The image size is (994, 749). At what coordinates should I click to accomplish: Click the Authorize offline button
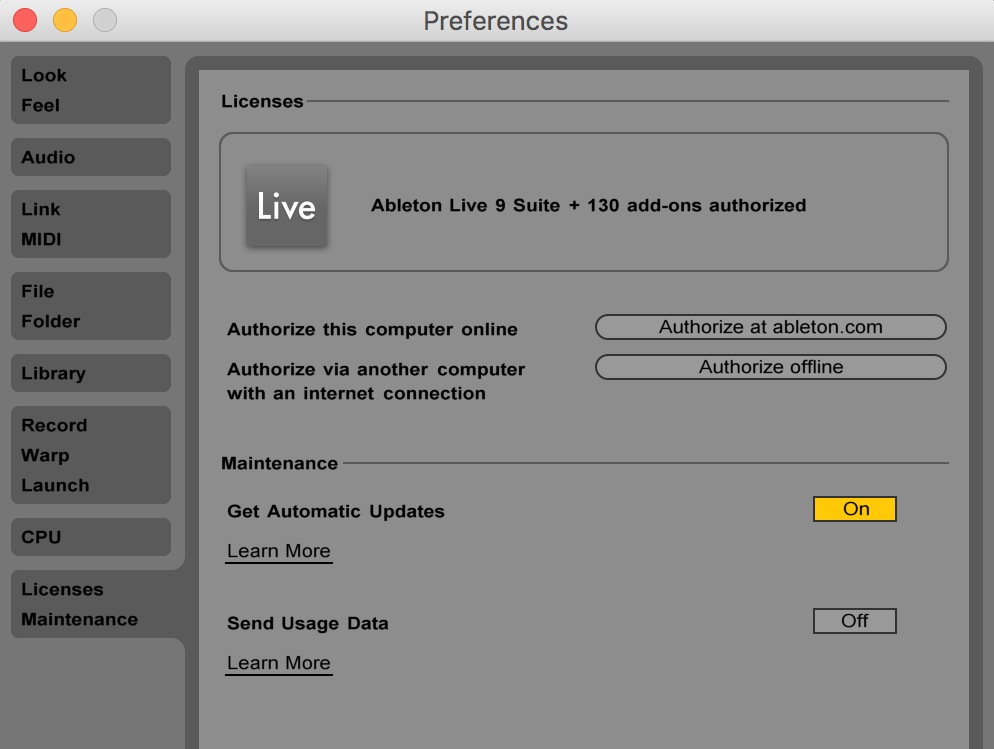tap(770, 367)
